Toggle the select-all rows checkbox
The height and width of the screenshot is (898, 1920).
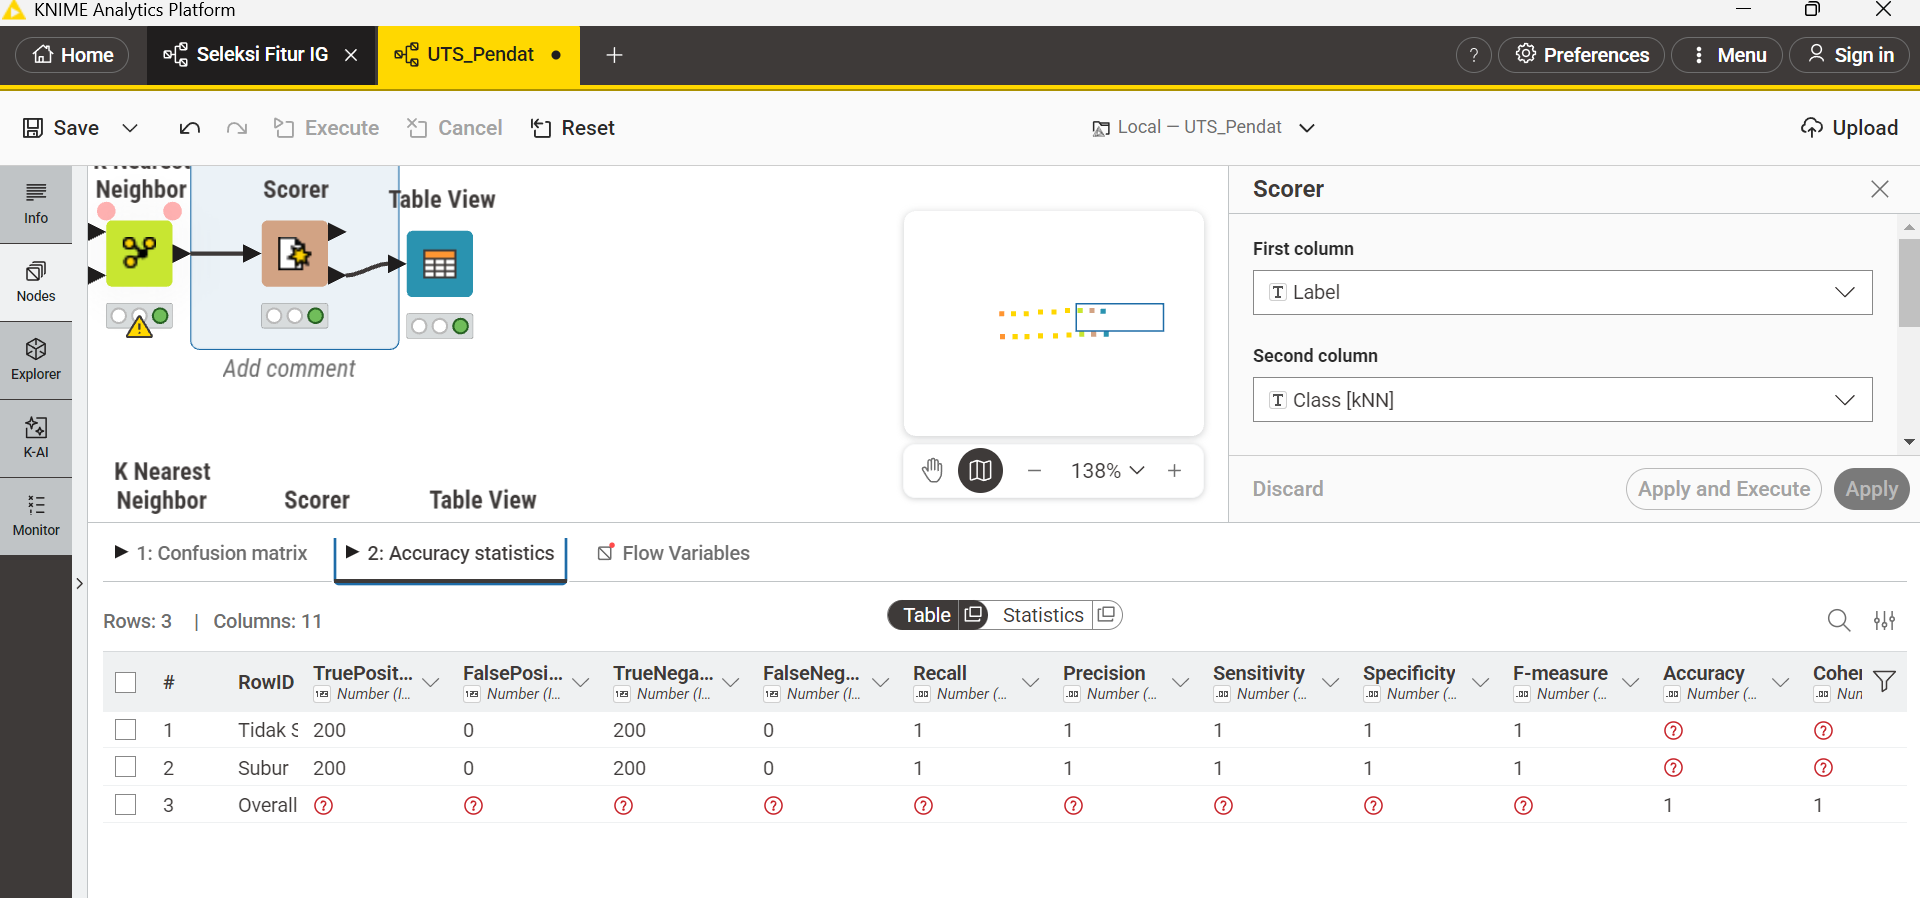[x=125, y=682]
